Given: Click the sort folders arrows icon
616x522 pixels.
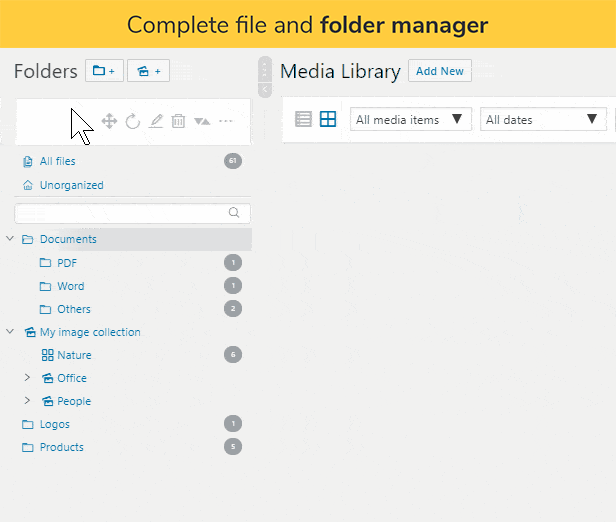Looking at the screenshot, I should tap(202, 121).
